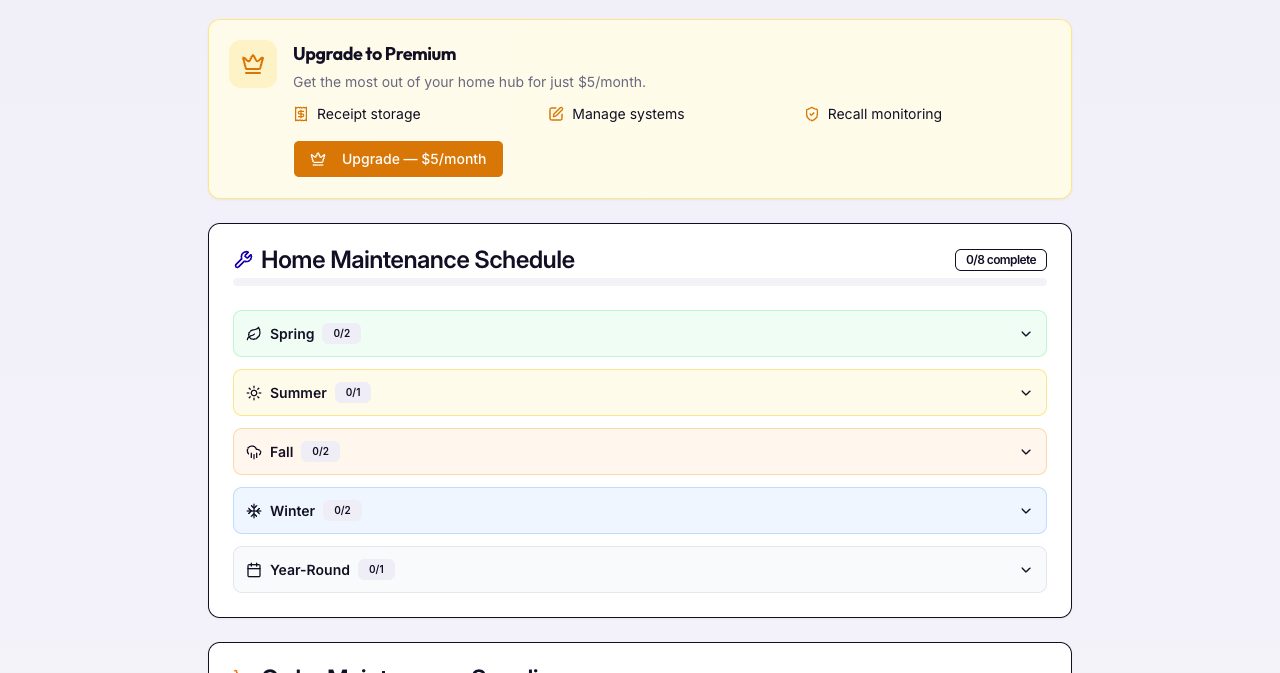Click the Recall monitoring feature text
The height and width of the screenshot is (673, 1280).
885,114
